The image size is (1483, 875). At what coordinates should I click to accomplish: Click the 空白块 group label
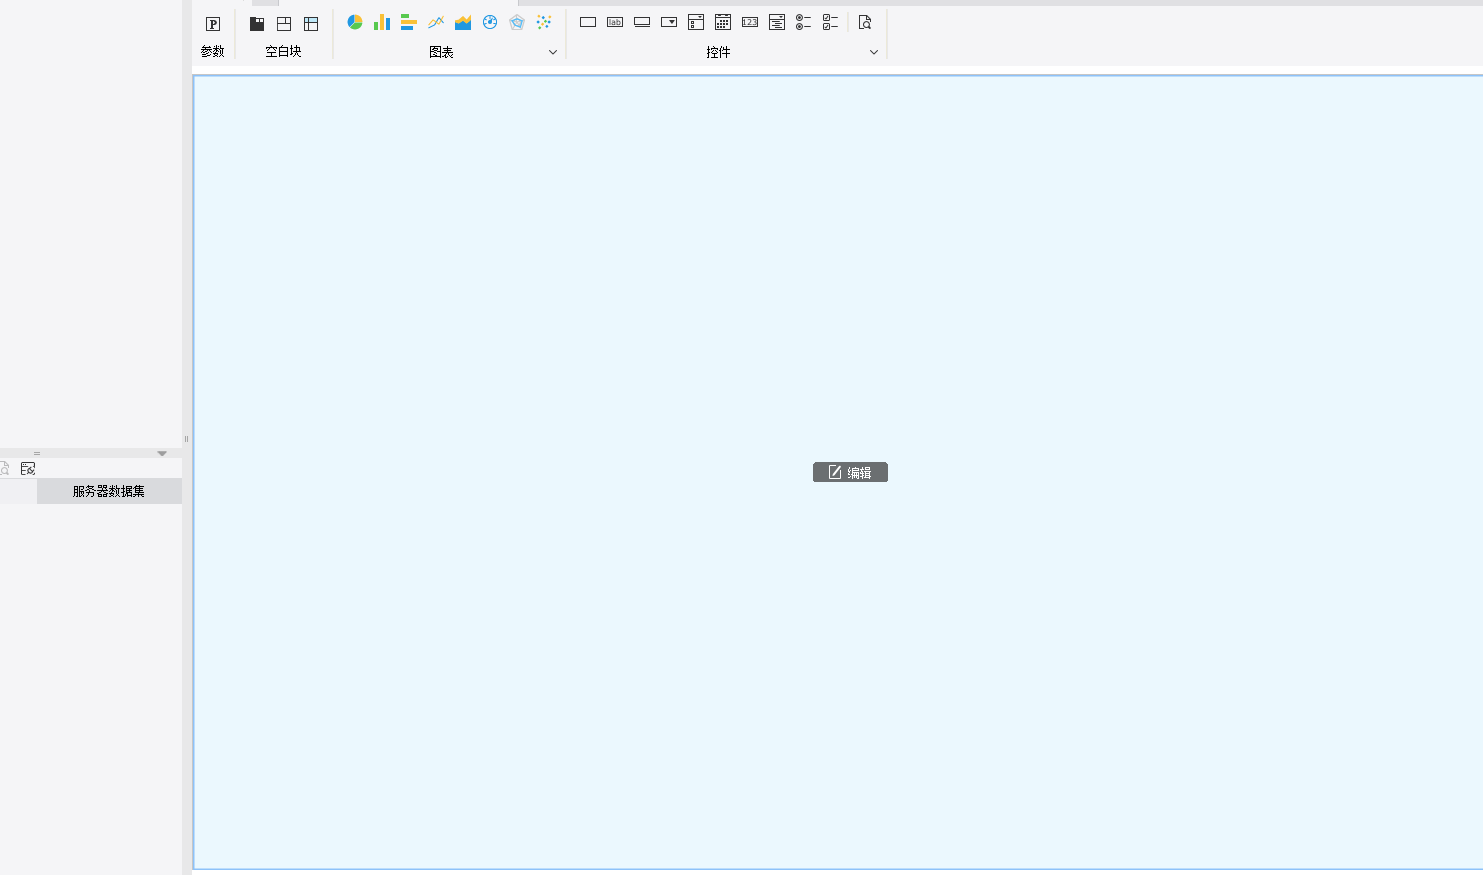point(283,51)
